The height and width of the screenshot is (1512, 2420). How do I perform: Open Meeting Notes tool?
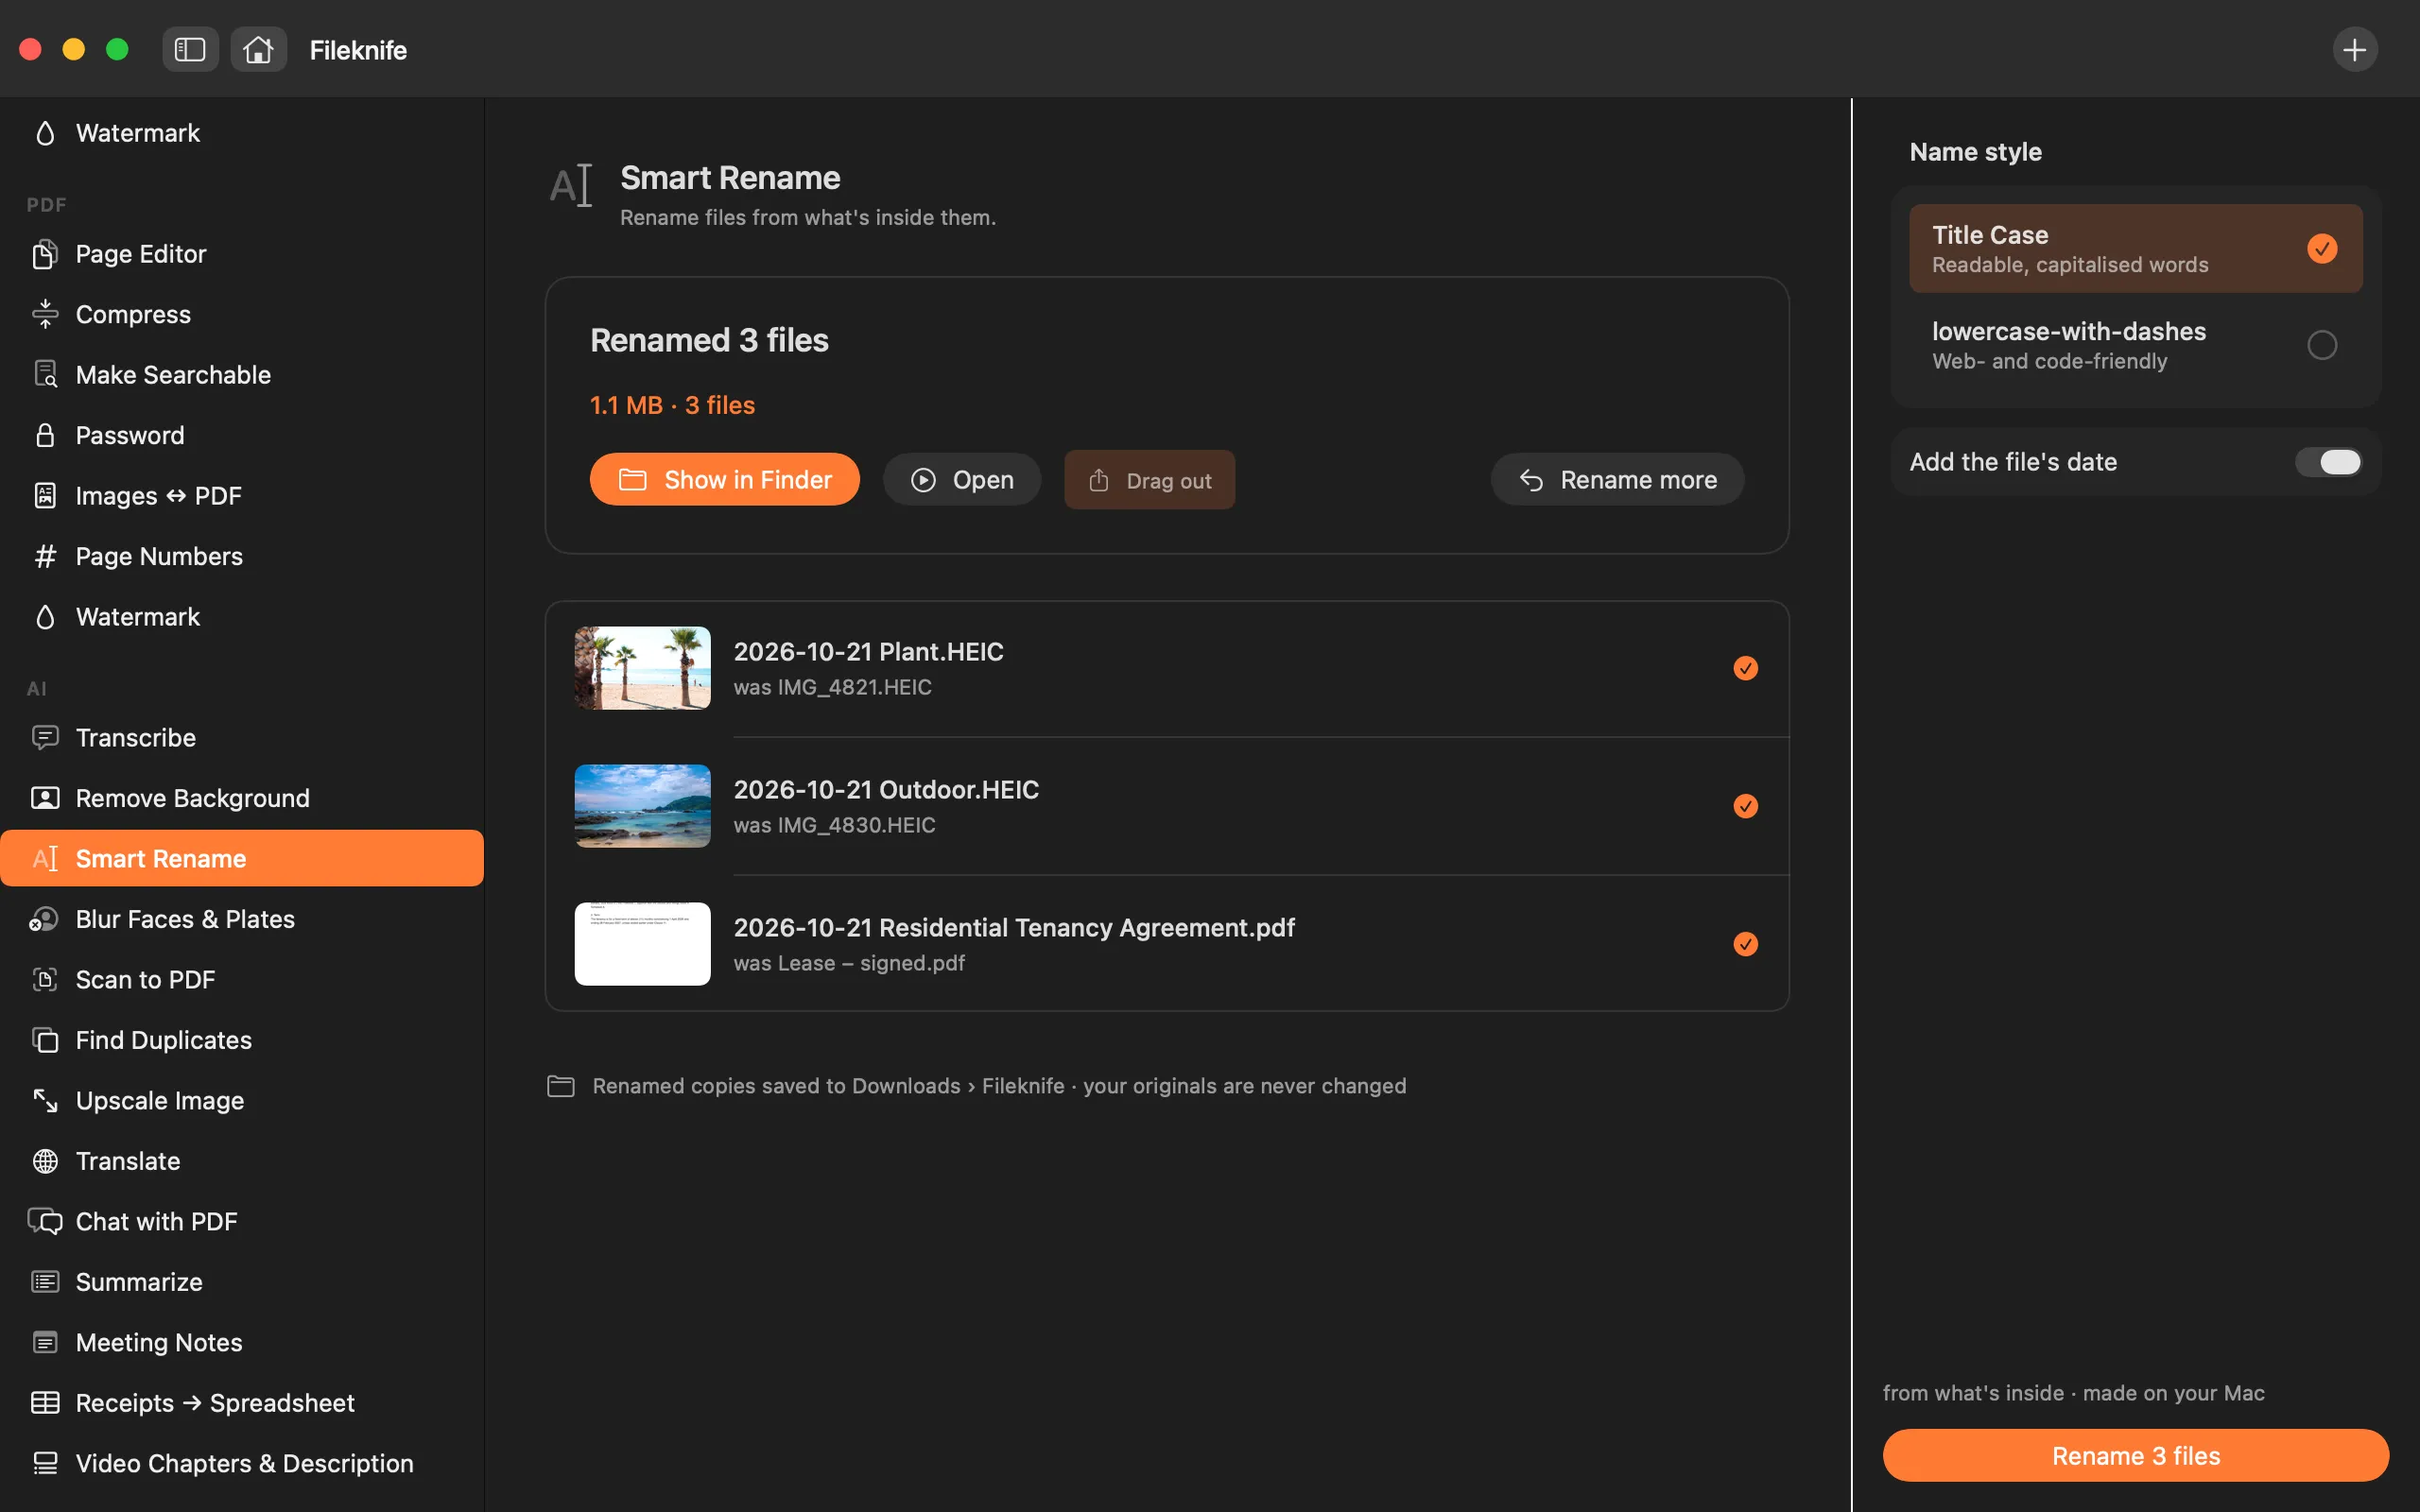tap(242, 1343)
